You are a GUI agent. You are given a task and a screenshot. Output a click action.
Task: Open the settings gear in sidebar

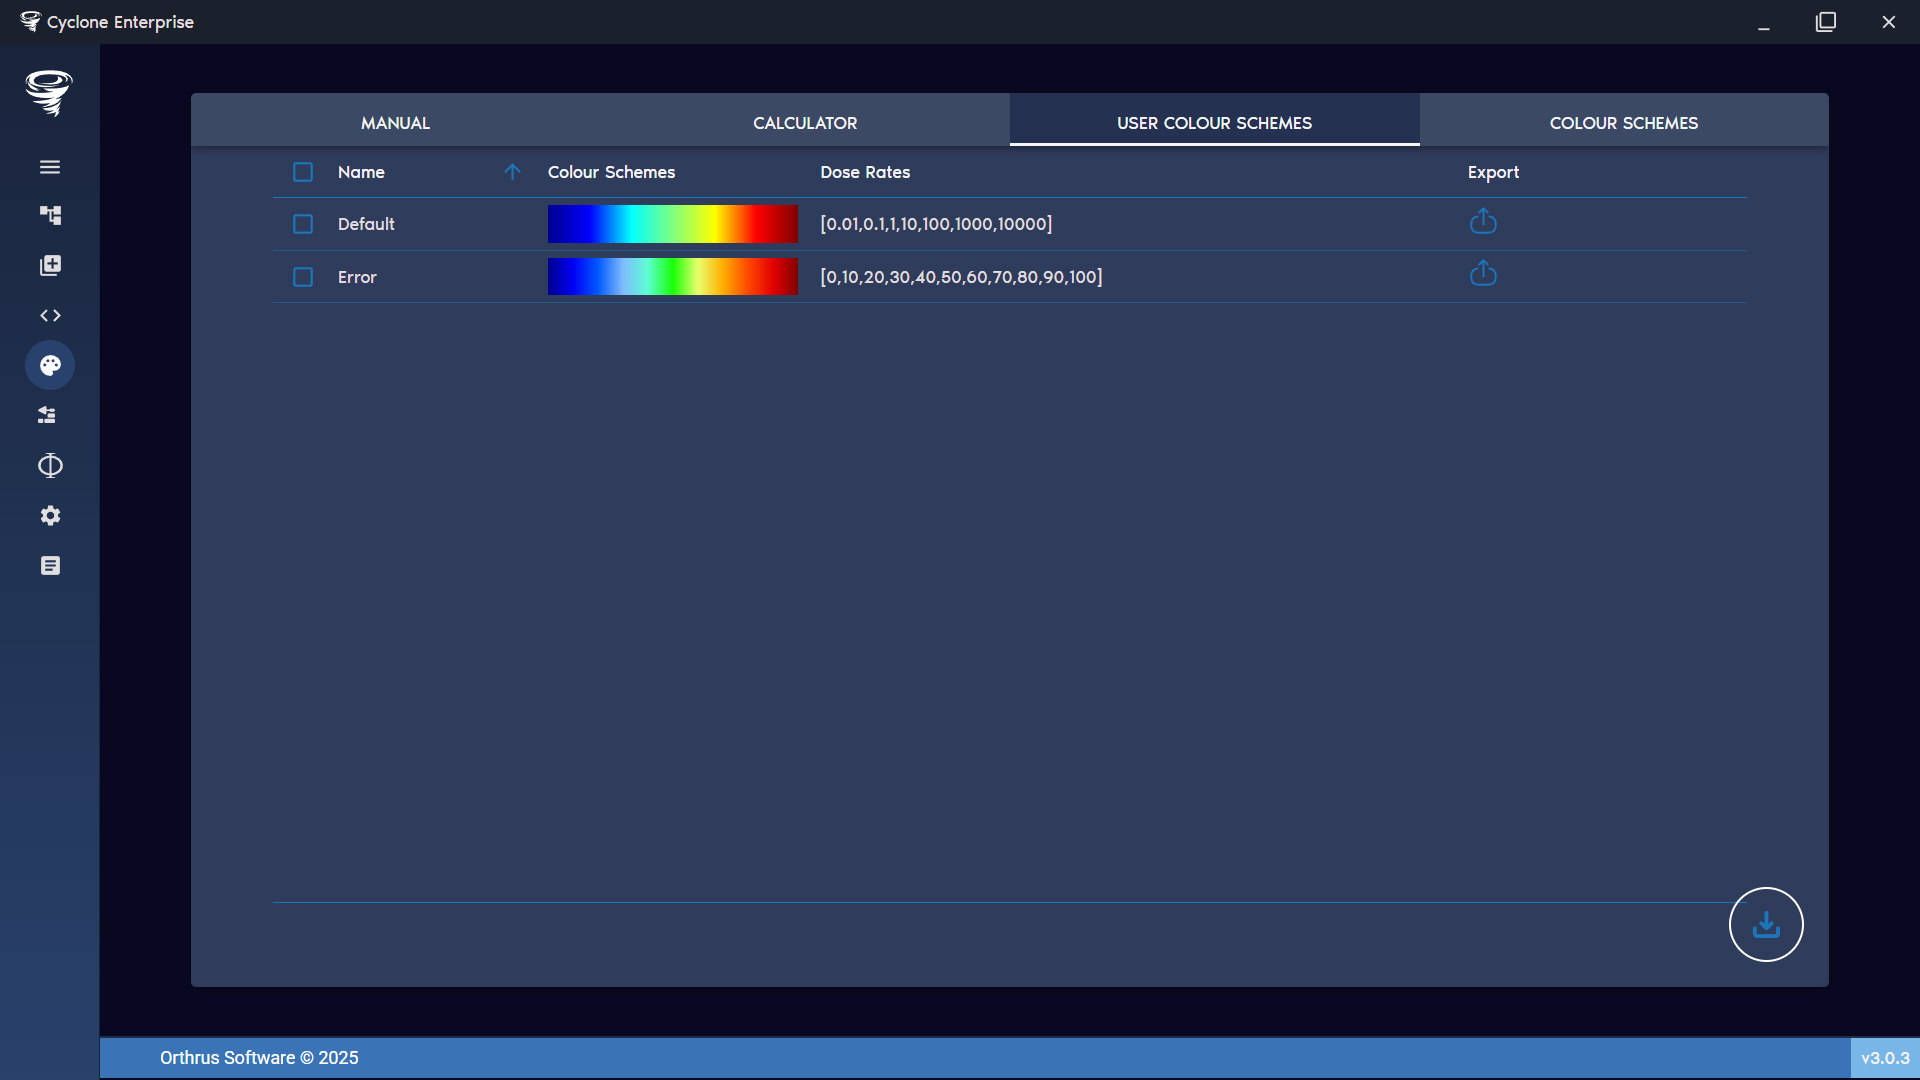50,515
